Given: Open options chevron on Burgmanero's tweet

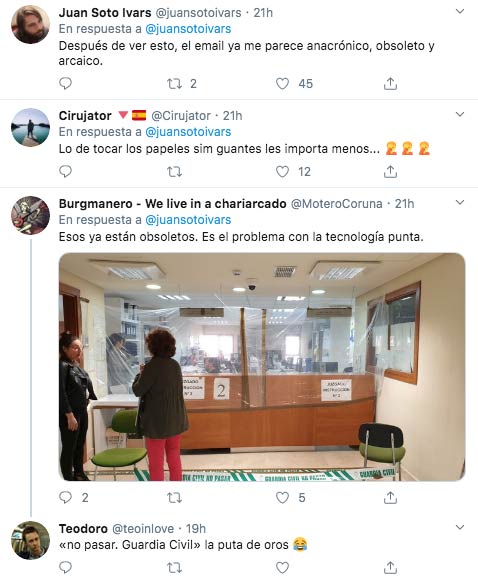Looking at the screenshot, I should pyautogui.click(x=460, y=202).
